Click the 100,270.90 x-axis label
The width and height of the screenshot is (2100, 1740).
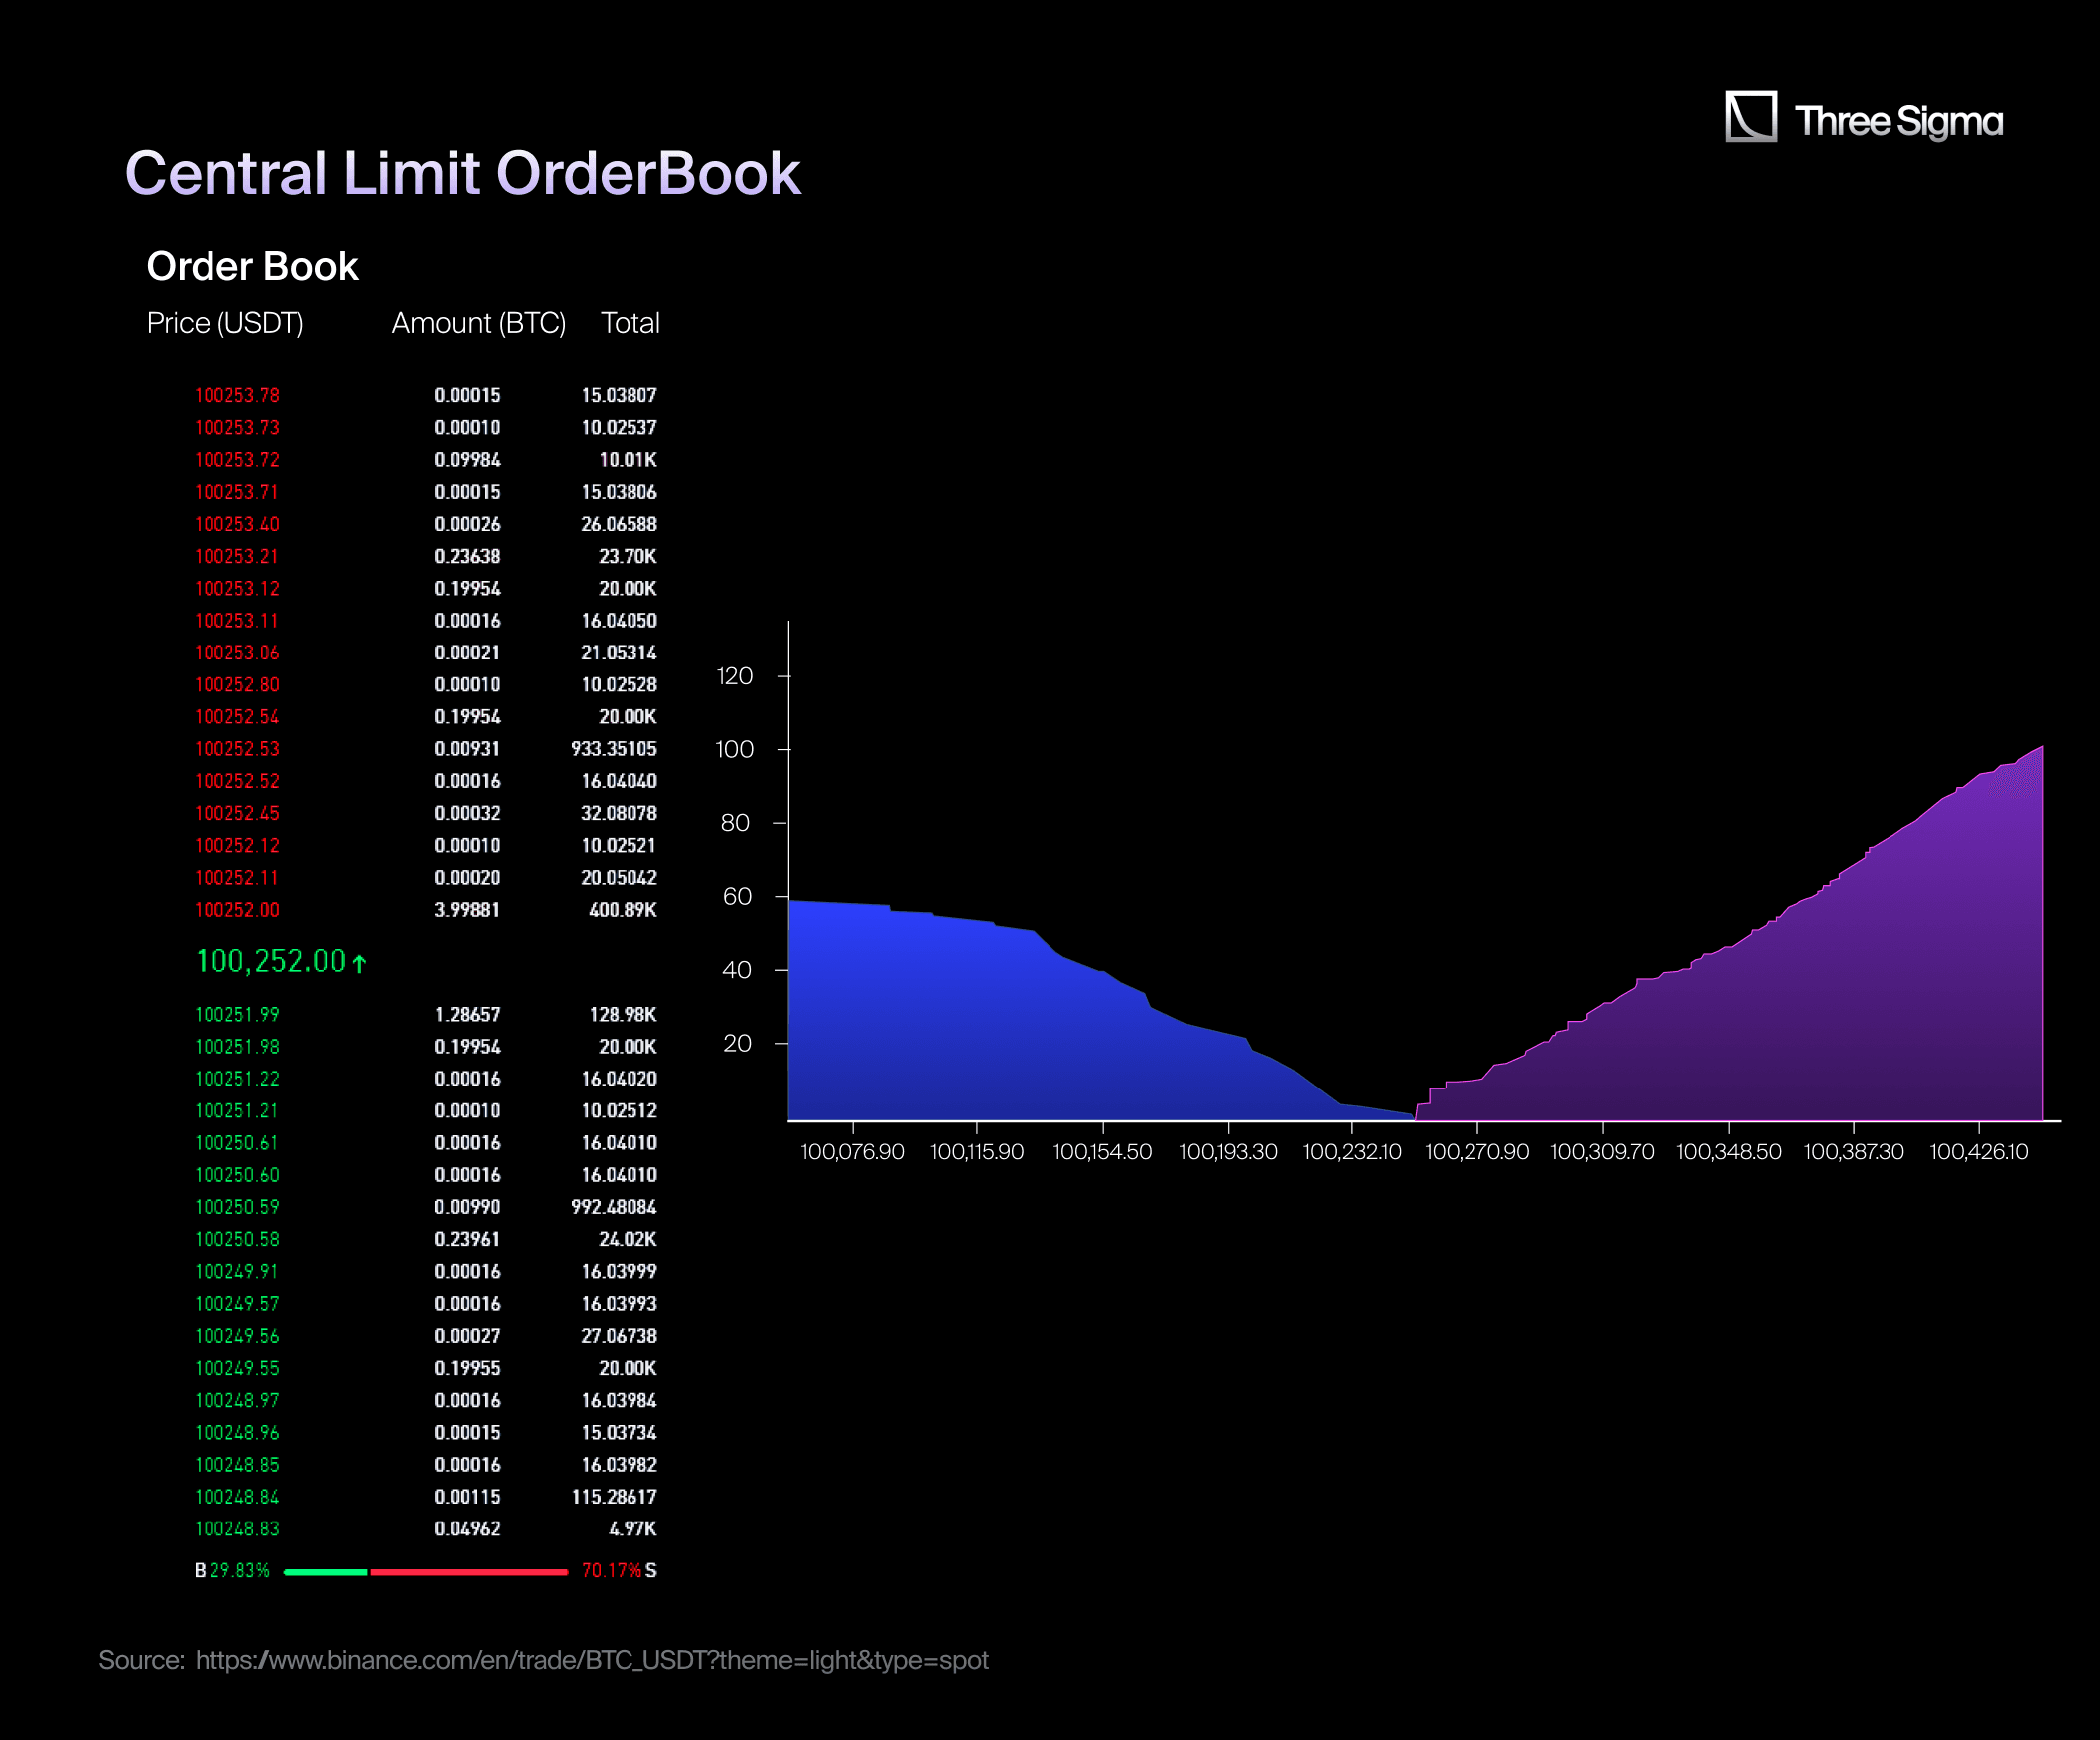coord(1477,1152)
